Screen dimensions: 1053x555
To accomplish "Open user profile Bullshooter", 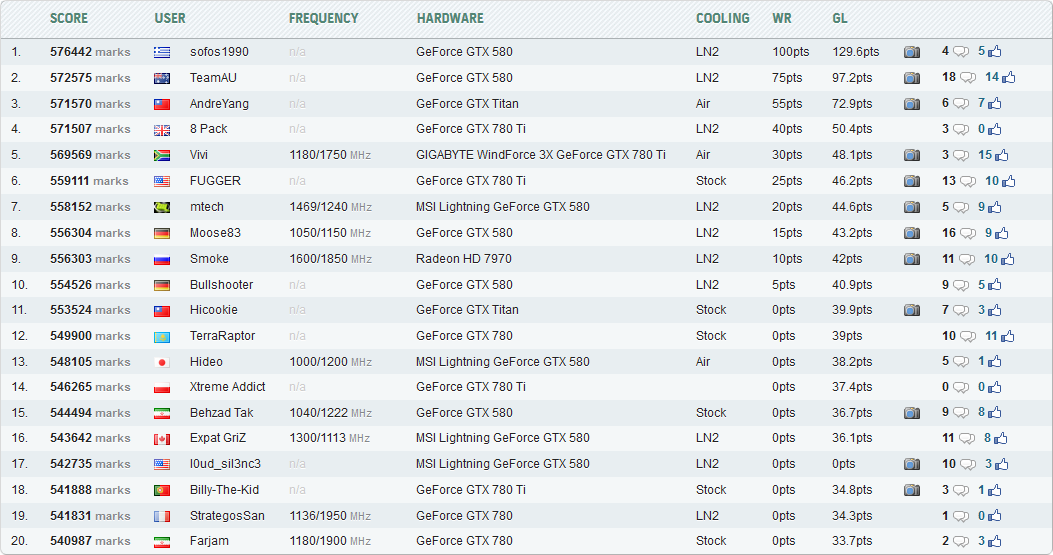I will [222, 285].
